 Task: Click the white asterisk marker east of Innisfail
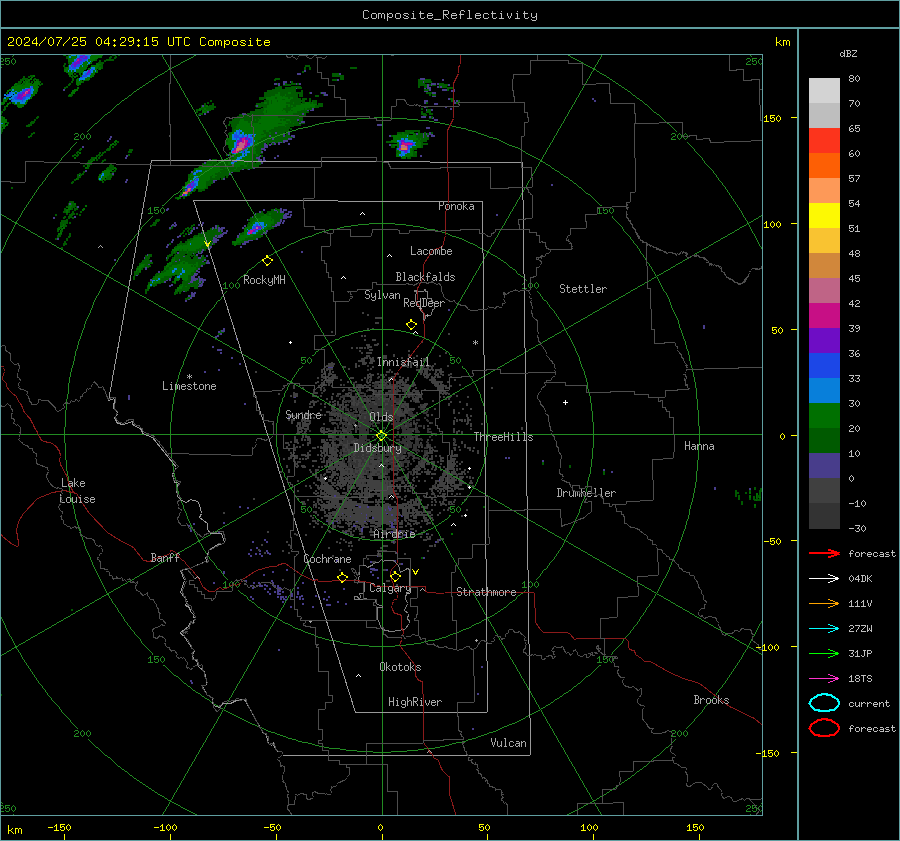point(475,343)
